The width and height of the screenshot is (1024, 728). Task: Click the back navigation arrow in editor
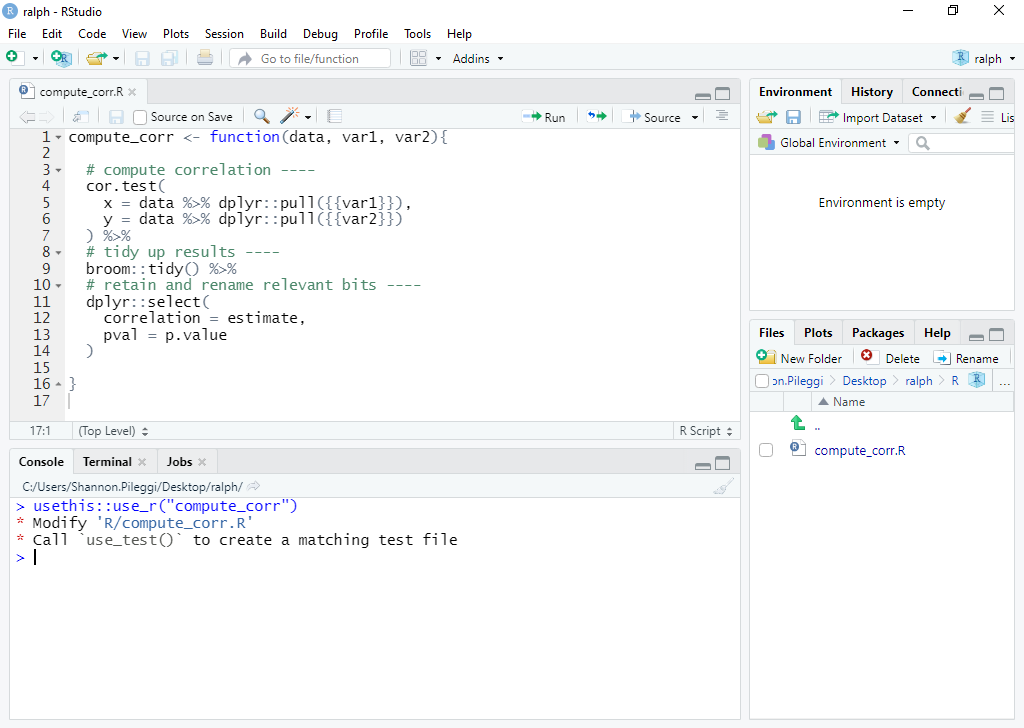click(x=27, y=117)
